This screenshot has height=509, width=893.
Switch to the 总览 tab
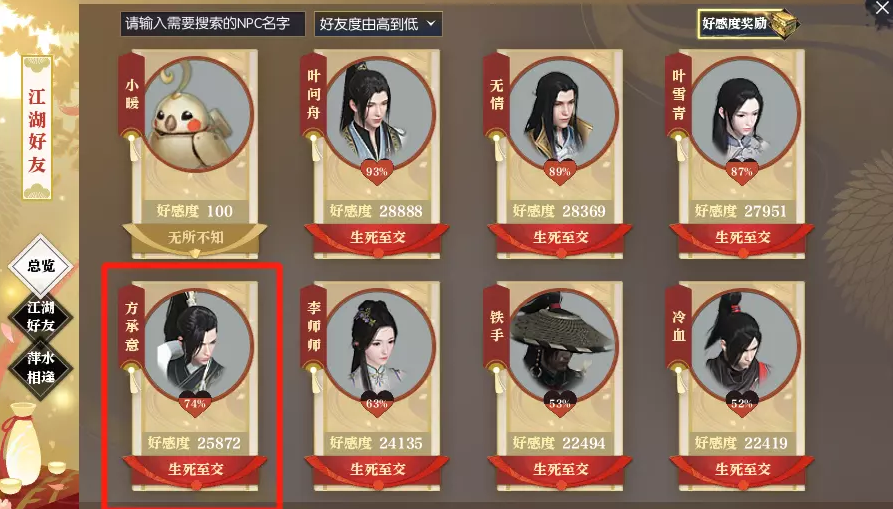[x=41, y=265]
